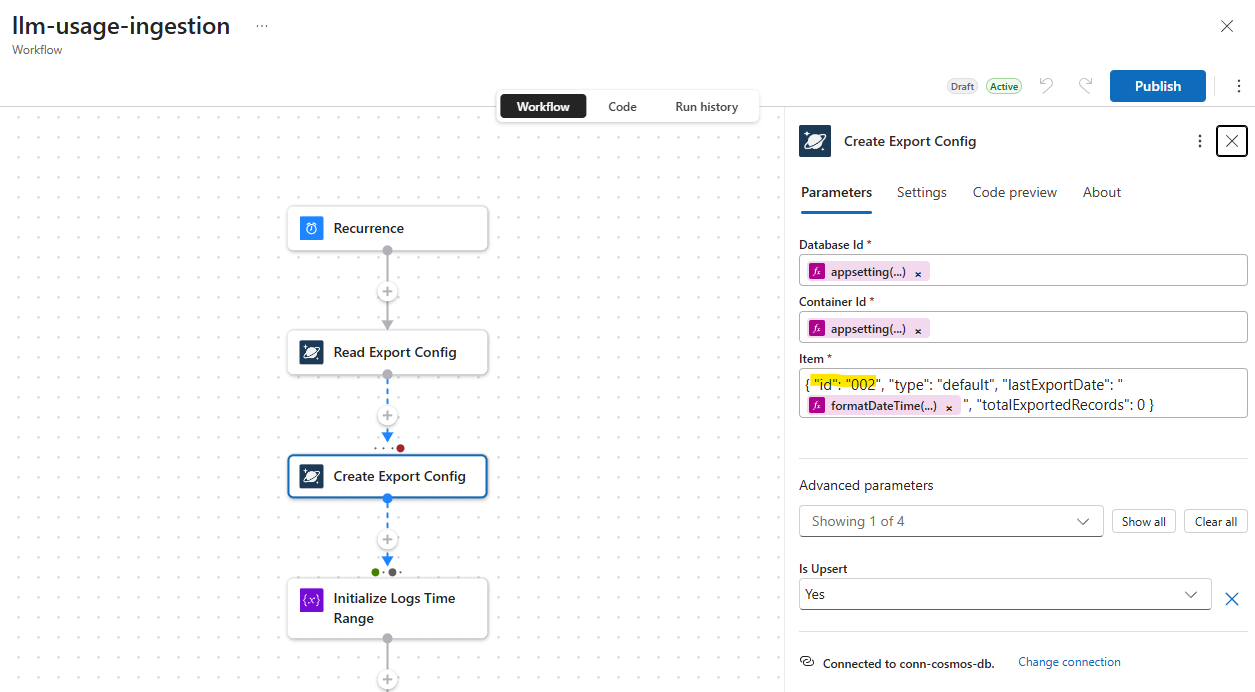Click fx icon on formatDateTime token
Screen dimensions: 1255x692
tap(817, 406)
